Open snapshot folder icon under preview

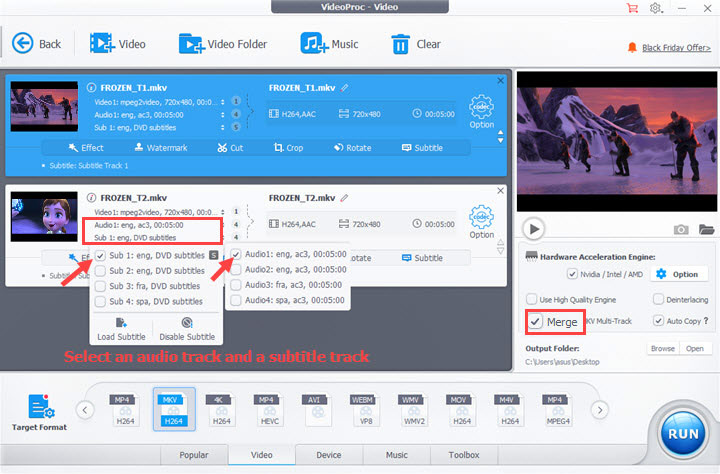pyautogui.click(x=706, y=229)
